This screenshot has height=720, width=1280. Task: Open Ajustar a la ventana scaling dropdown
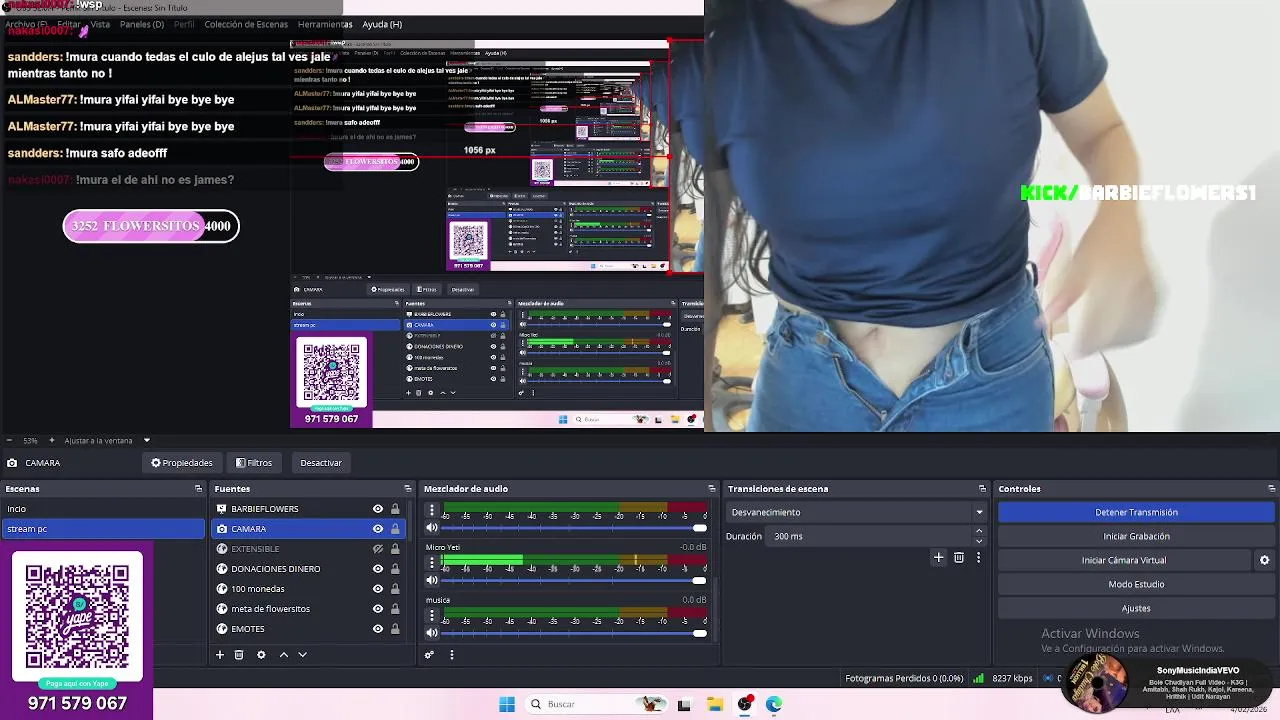[x=107, y=440]
